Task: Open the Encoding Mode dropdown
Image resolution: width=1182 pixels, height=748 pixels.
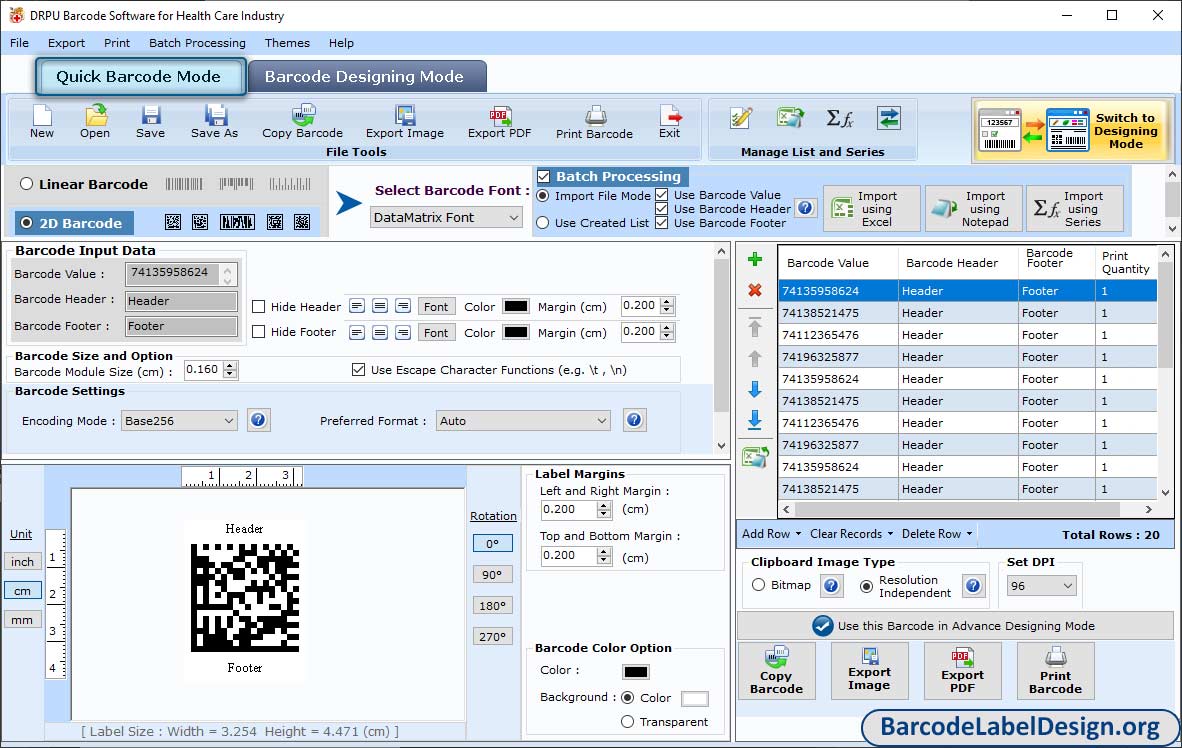Action: [179, 421]
